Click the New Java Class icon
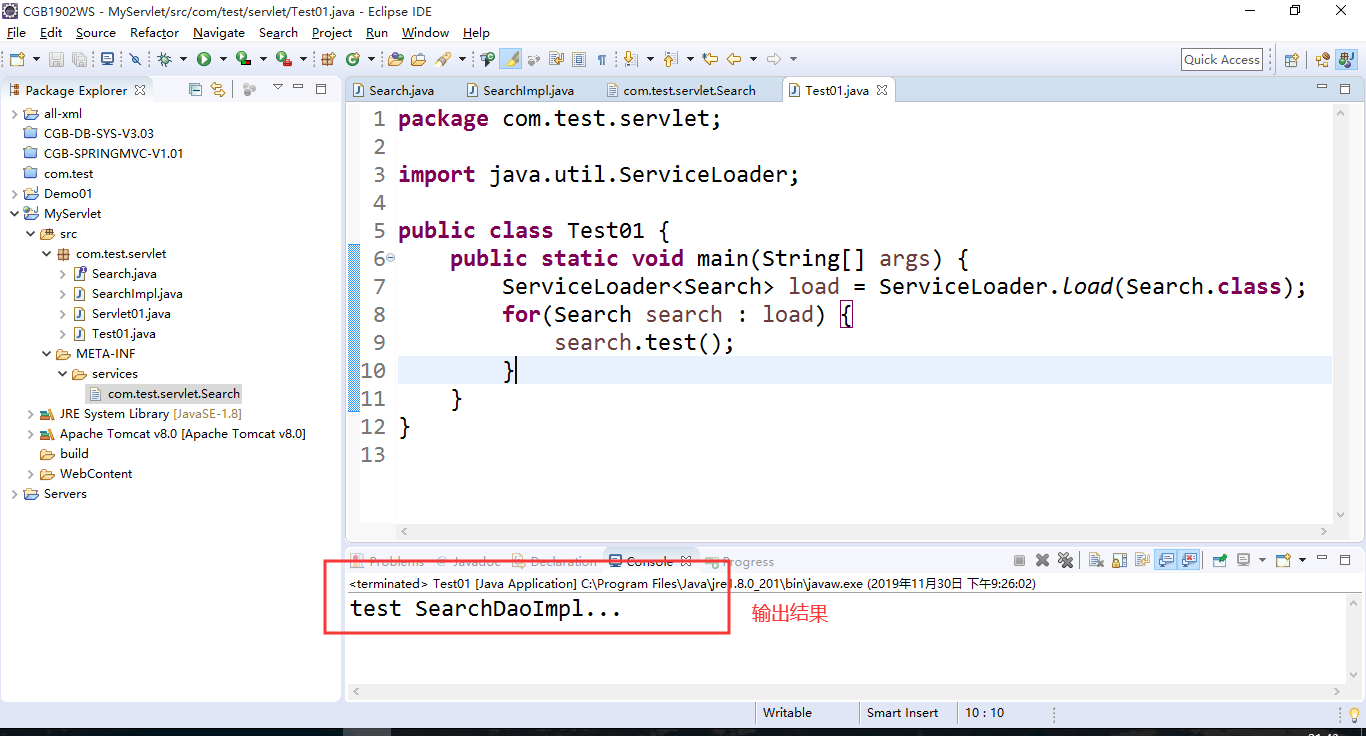 (x=353, y=59)
